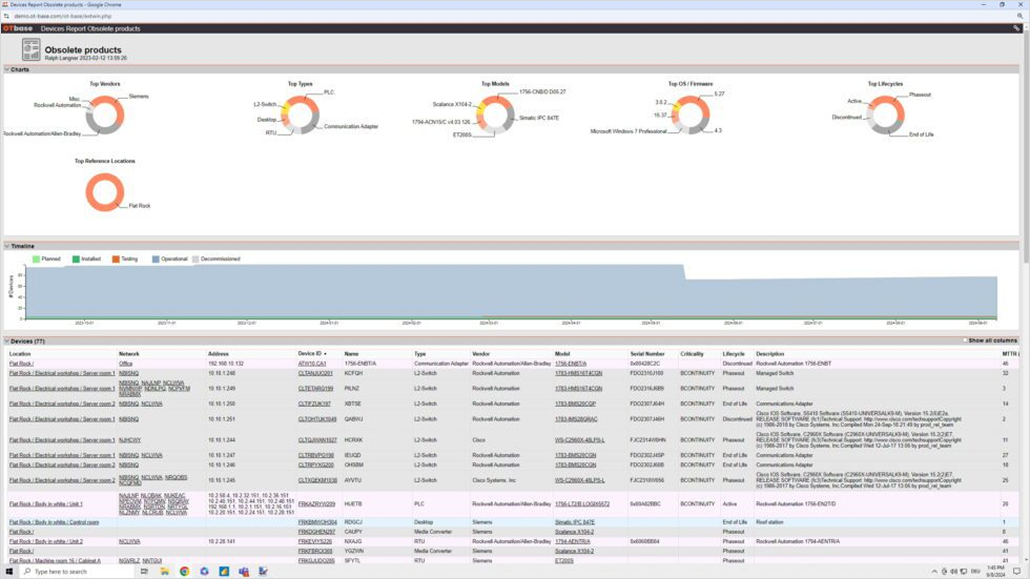Click the page vertical scrollbar
The image size is (1030, 579).
click(x=1025, y=148)
